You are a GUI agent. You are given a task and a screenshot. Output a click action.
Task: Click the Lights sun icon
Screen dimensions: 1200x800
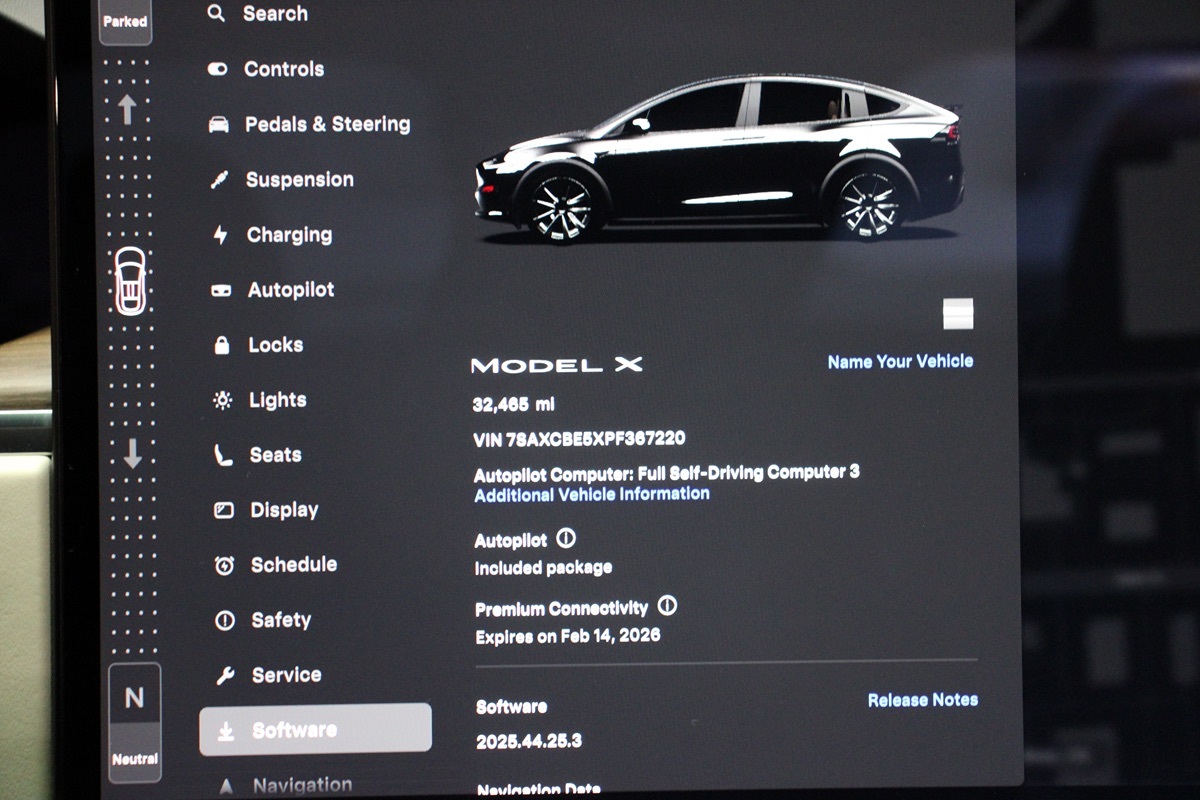222,400
